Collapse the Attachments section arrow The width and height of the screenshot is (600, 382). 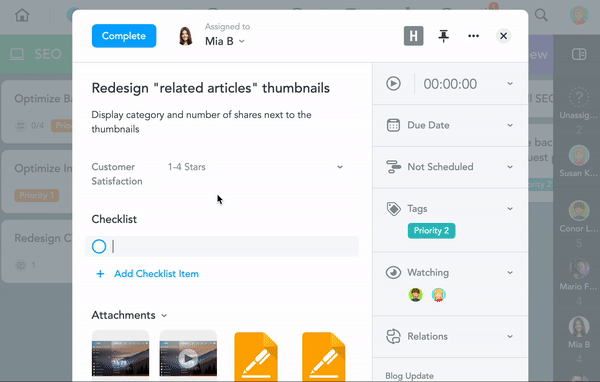coord(164,315)
